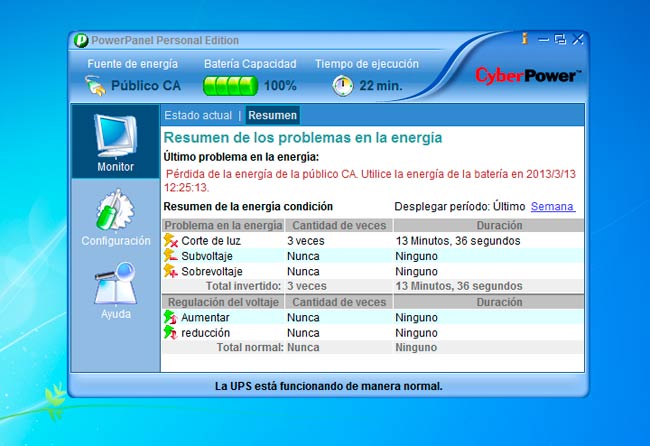Select the Aumentar row label
This screenshot has height=446, width=650.
point(205,318)
